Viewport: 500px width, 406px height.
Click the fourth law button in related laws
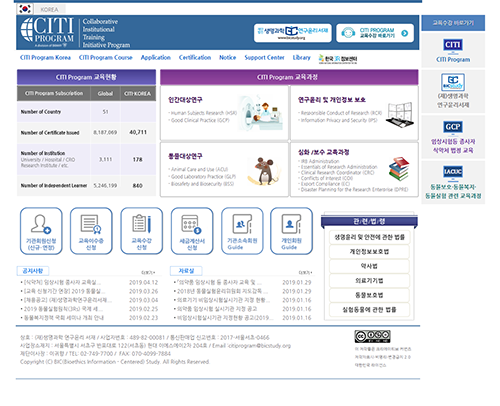pyautogui.click(x=369, y=281)
